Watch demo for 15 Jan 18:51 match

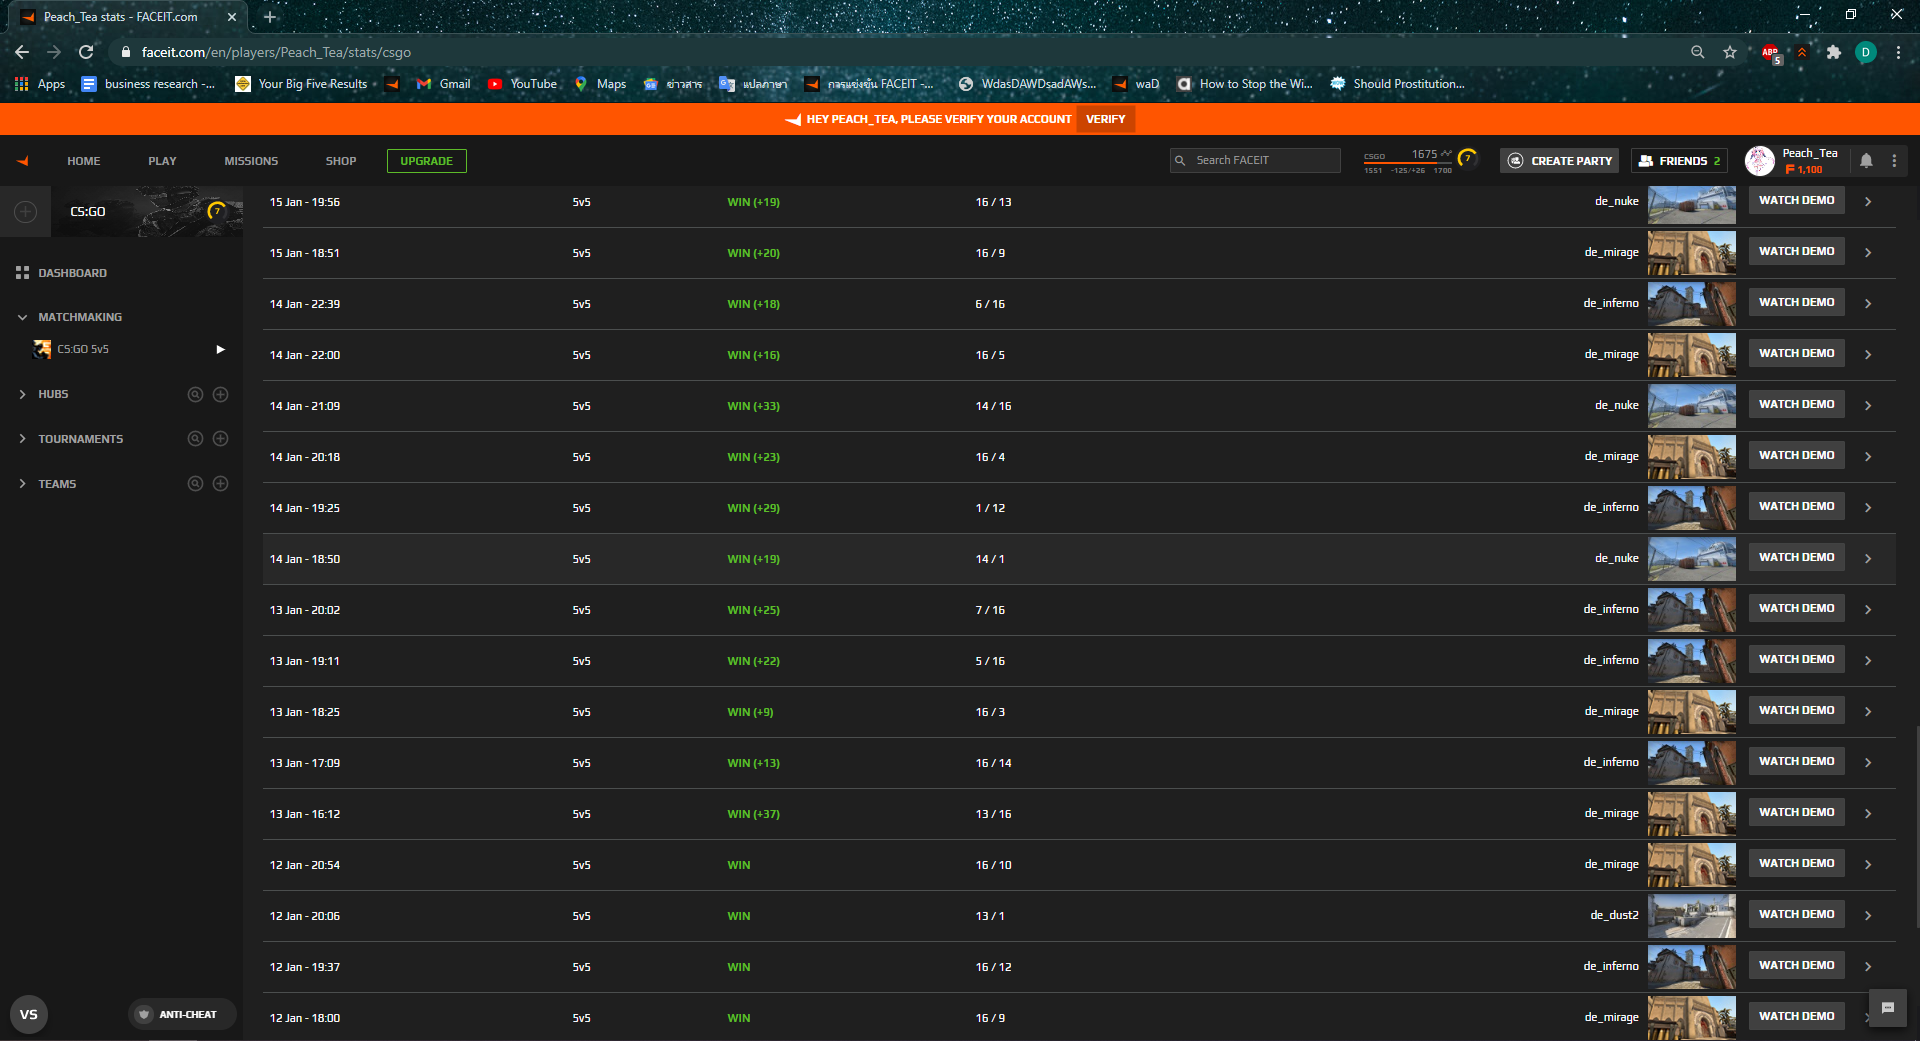(1796, 252)
